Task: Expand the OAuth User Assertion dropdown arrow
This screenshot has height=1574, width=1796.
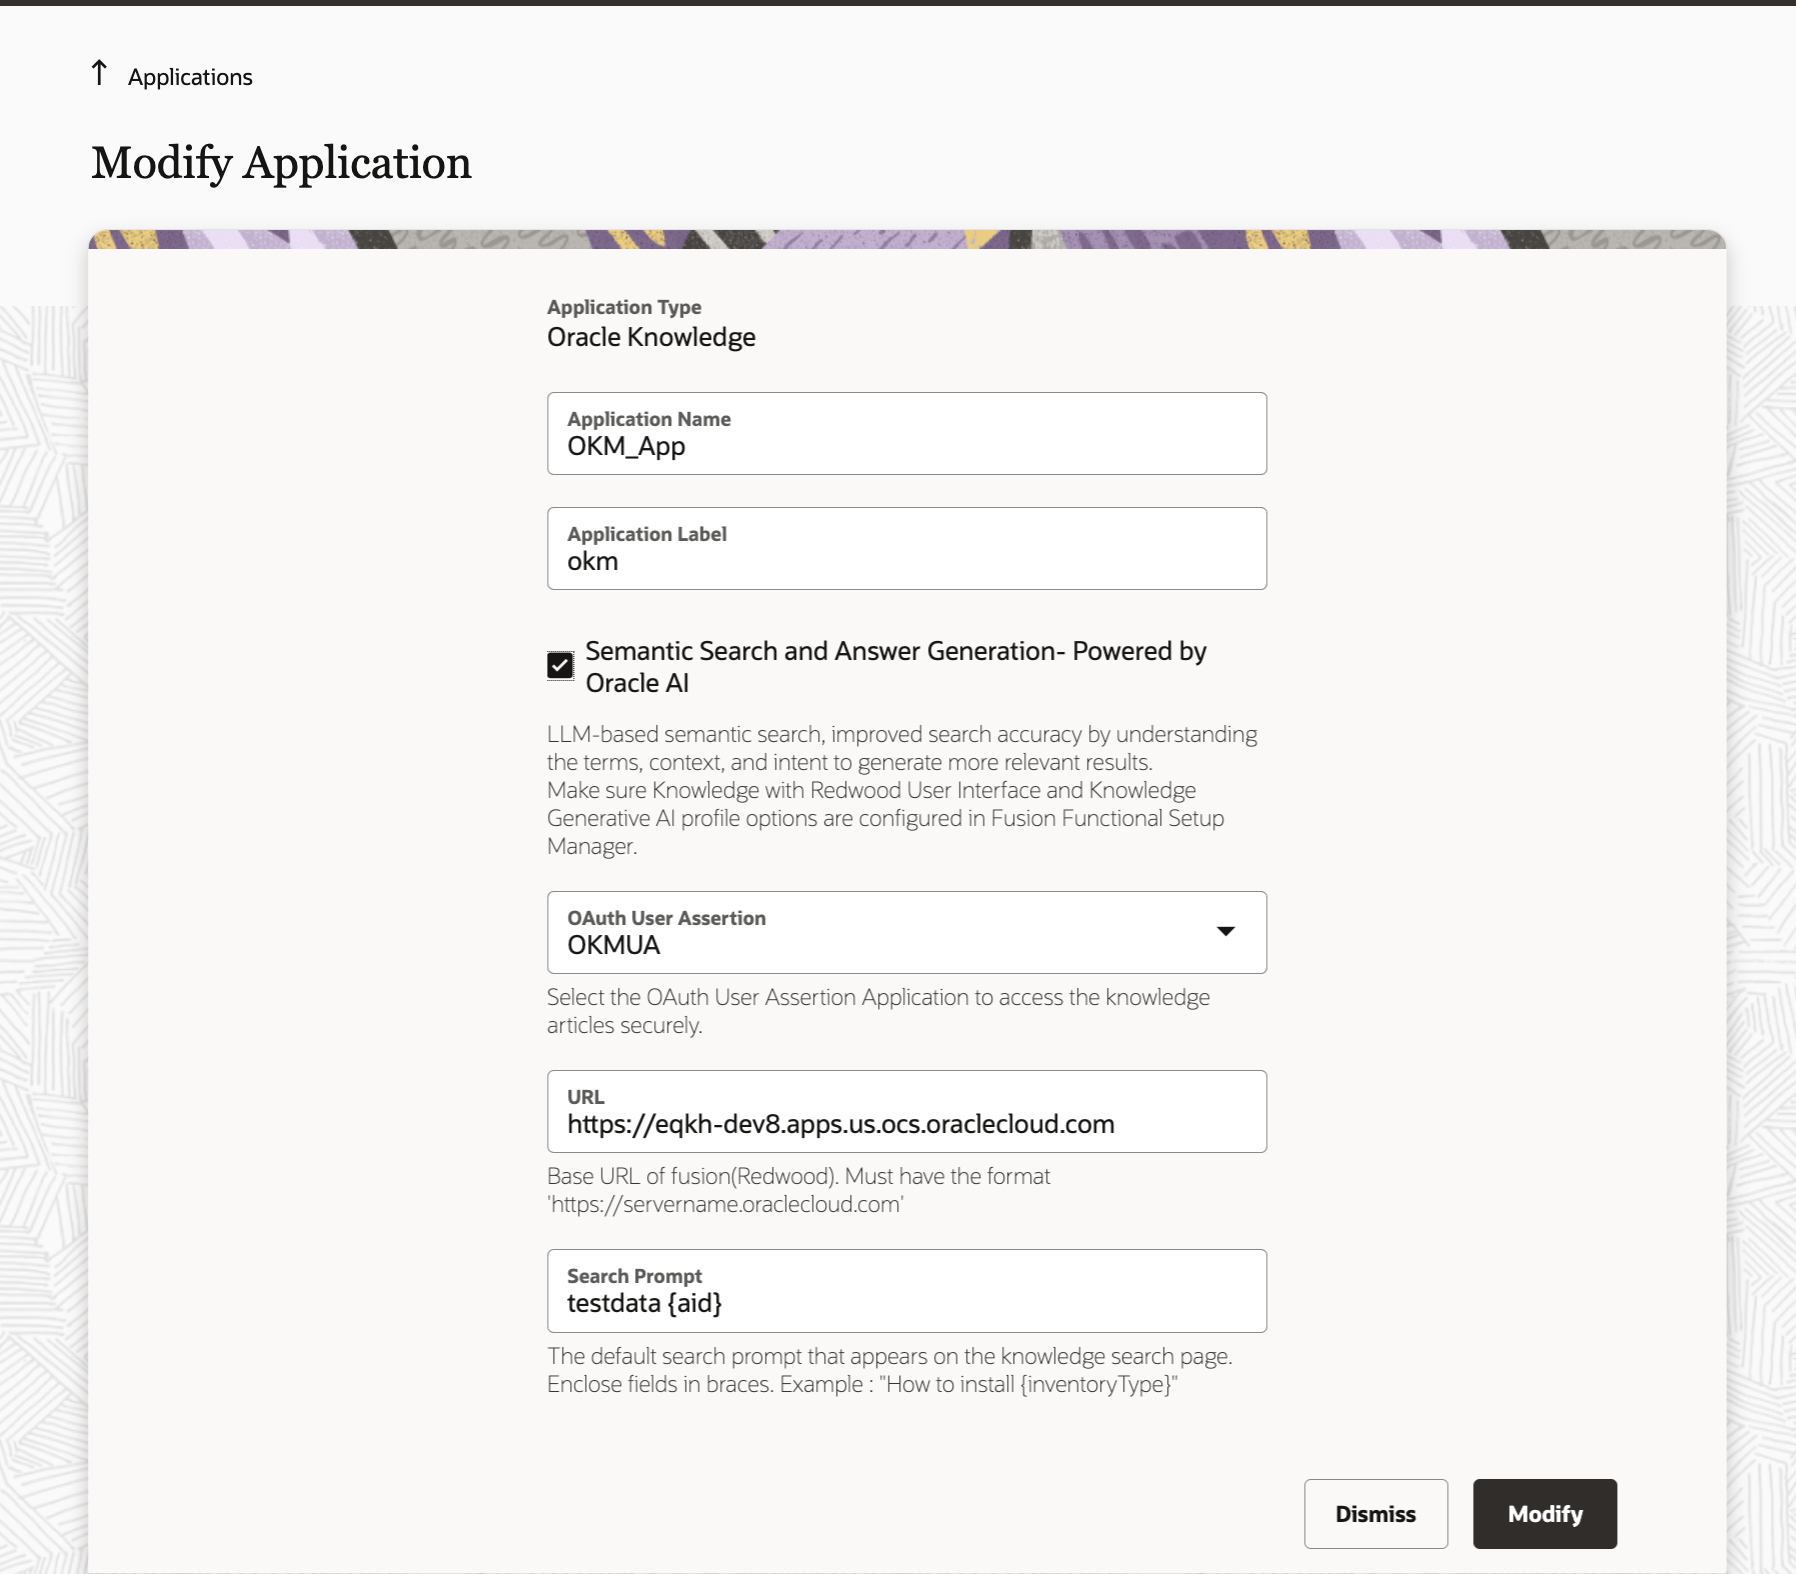Action: point(1225,931)
